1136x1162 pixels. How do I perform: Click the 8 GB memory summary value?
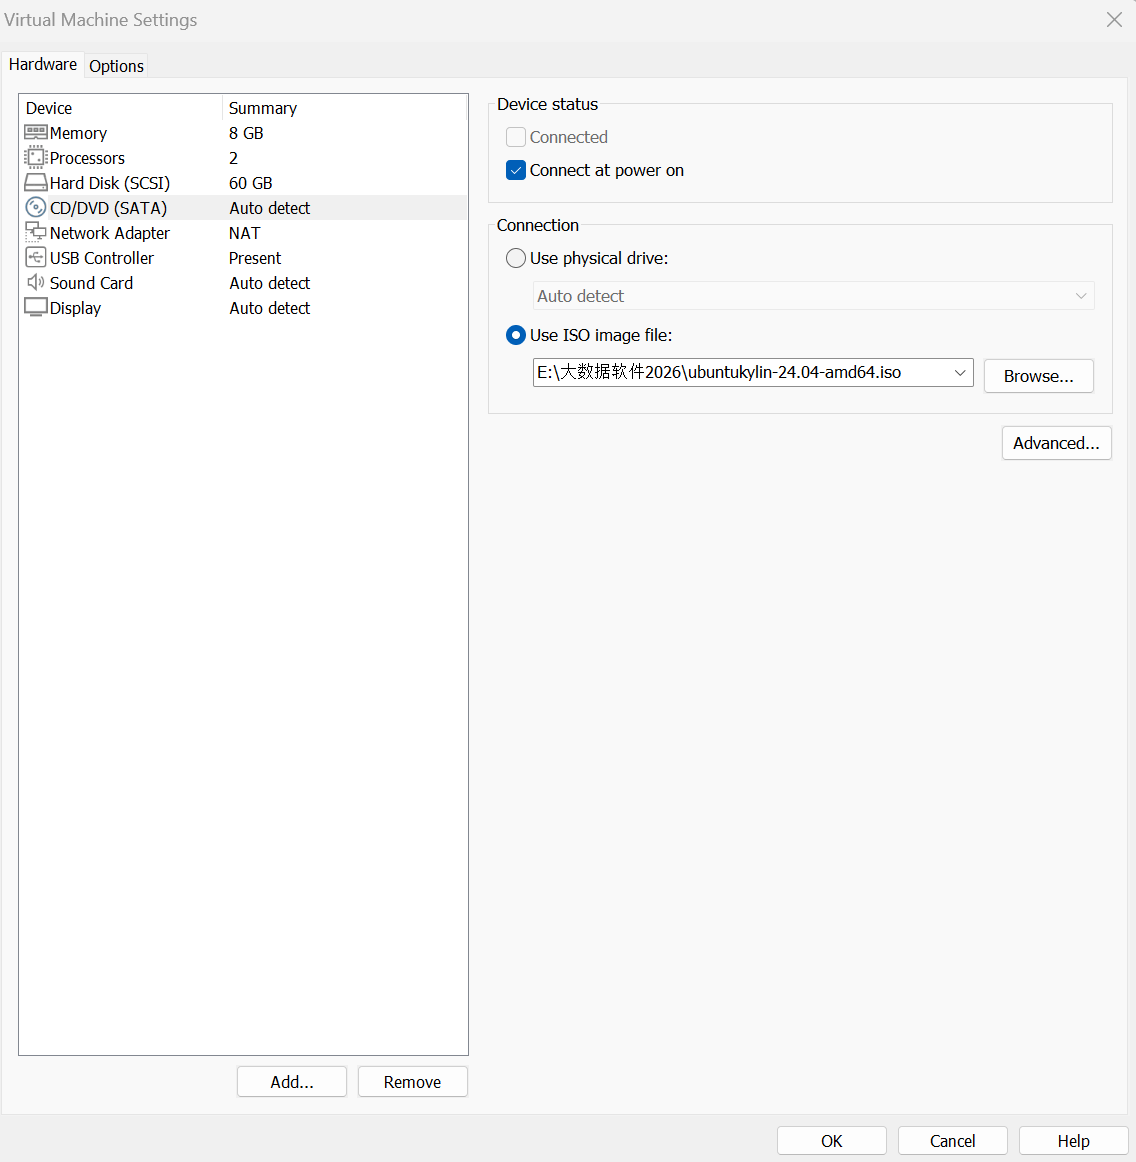tap(246, 133)
